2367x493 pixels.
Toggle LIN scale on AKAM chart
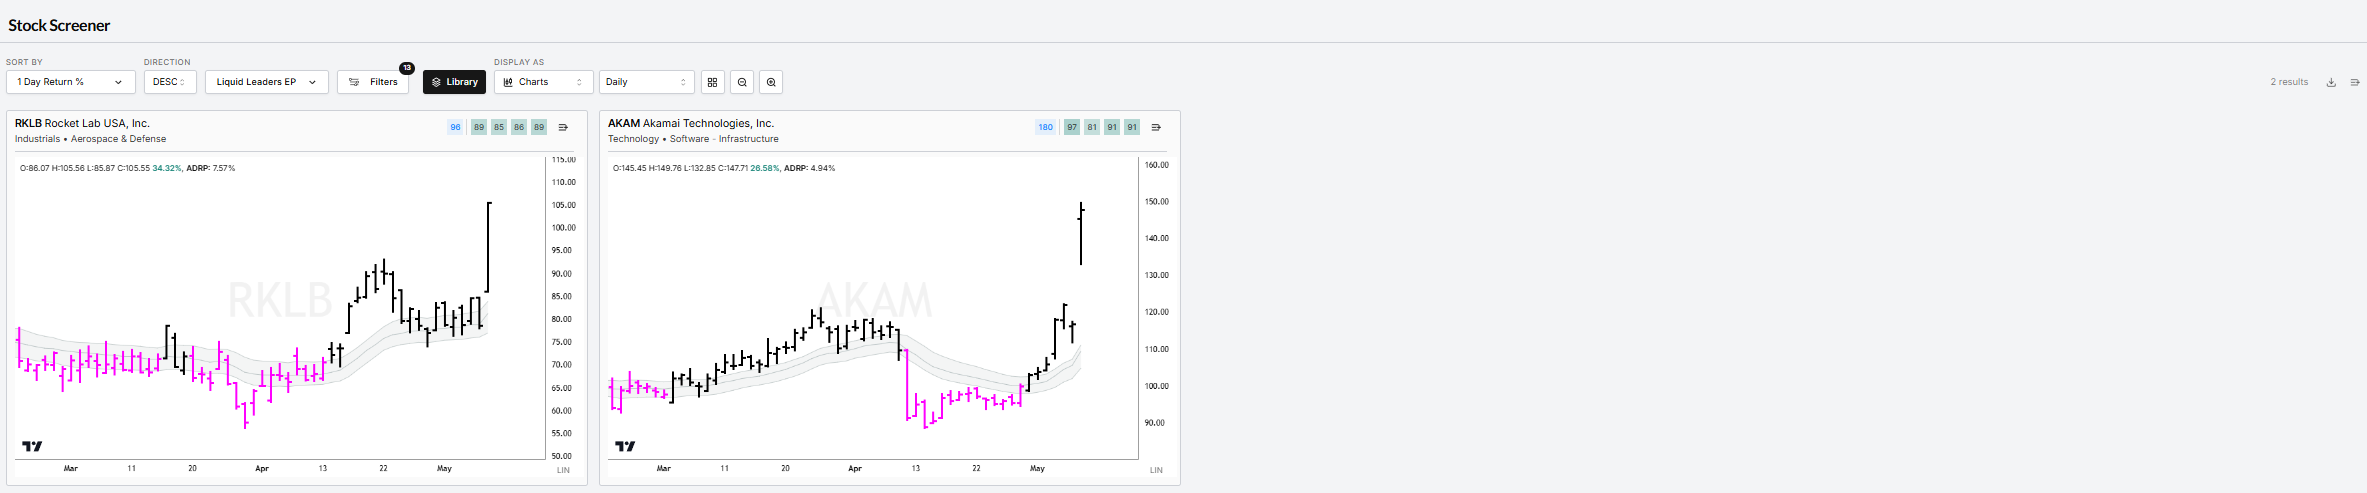[x=1156, y=470]
